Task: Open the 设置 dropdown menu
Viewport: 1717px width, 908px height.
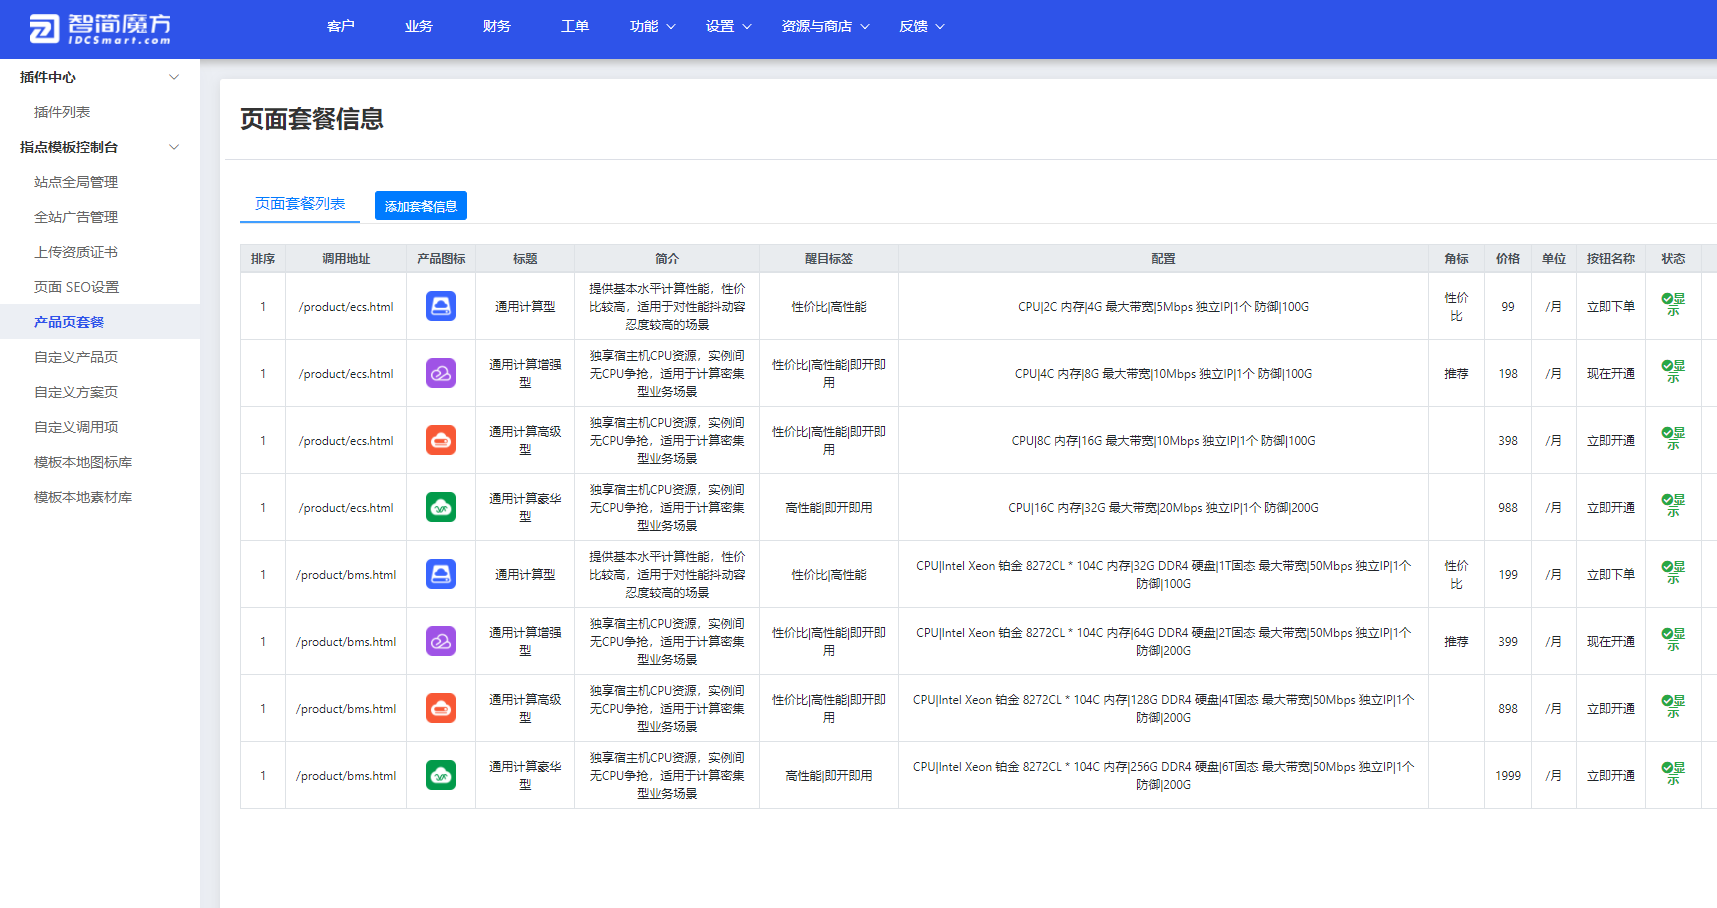Action: pyautogui.click(x=729, y=26)
